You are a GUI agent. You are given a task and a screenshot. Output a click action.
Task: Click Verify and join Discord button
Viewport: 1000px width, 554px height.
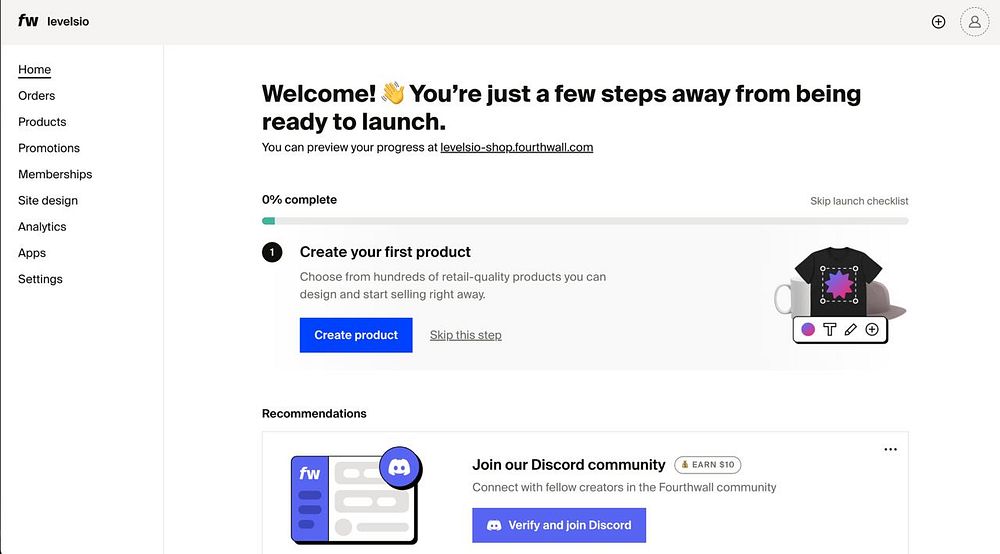pos(559,525)
